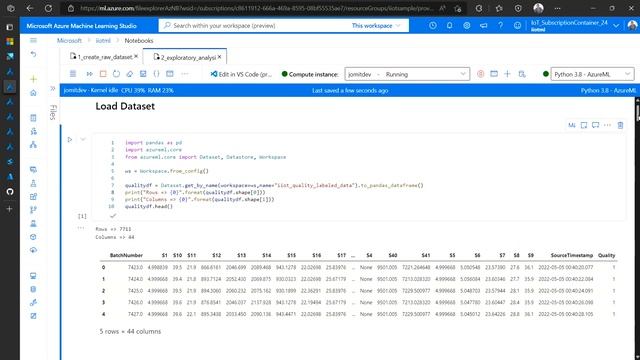
Task: Stop kernel with the red square icon
Action: (103, 74)
